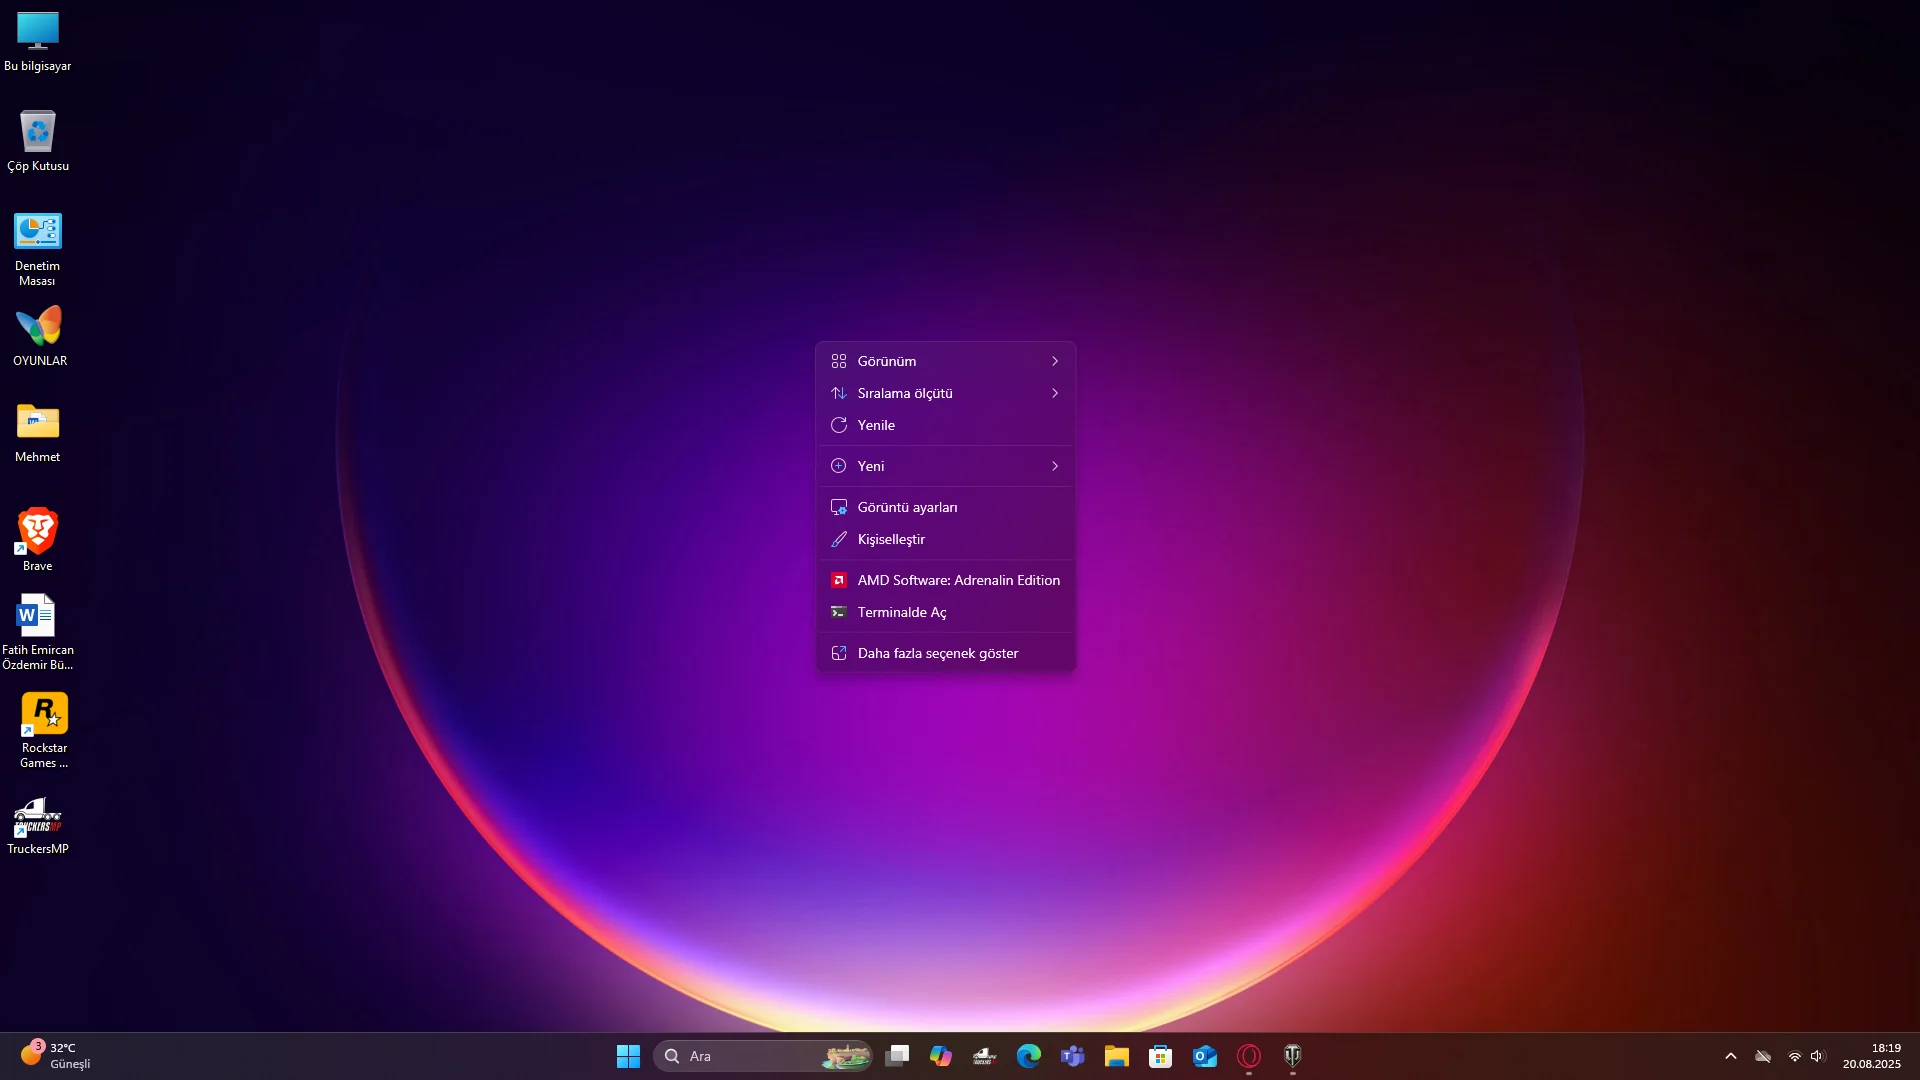Open Copilot from the taskbar
Image resolution: width=1920 pixels, height=1080 pixels.
coord(940,1056)
